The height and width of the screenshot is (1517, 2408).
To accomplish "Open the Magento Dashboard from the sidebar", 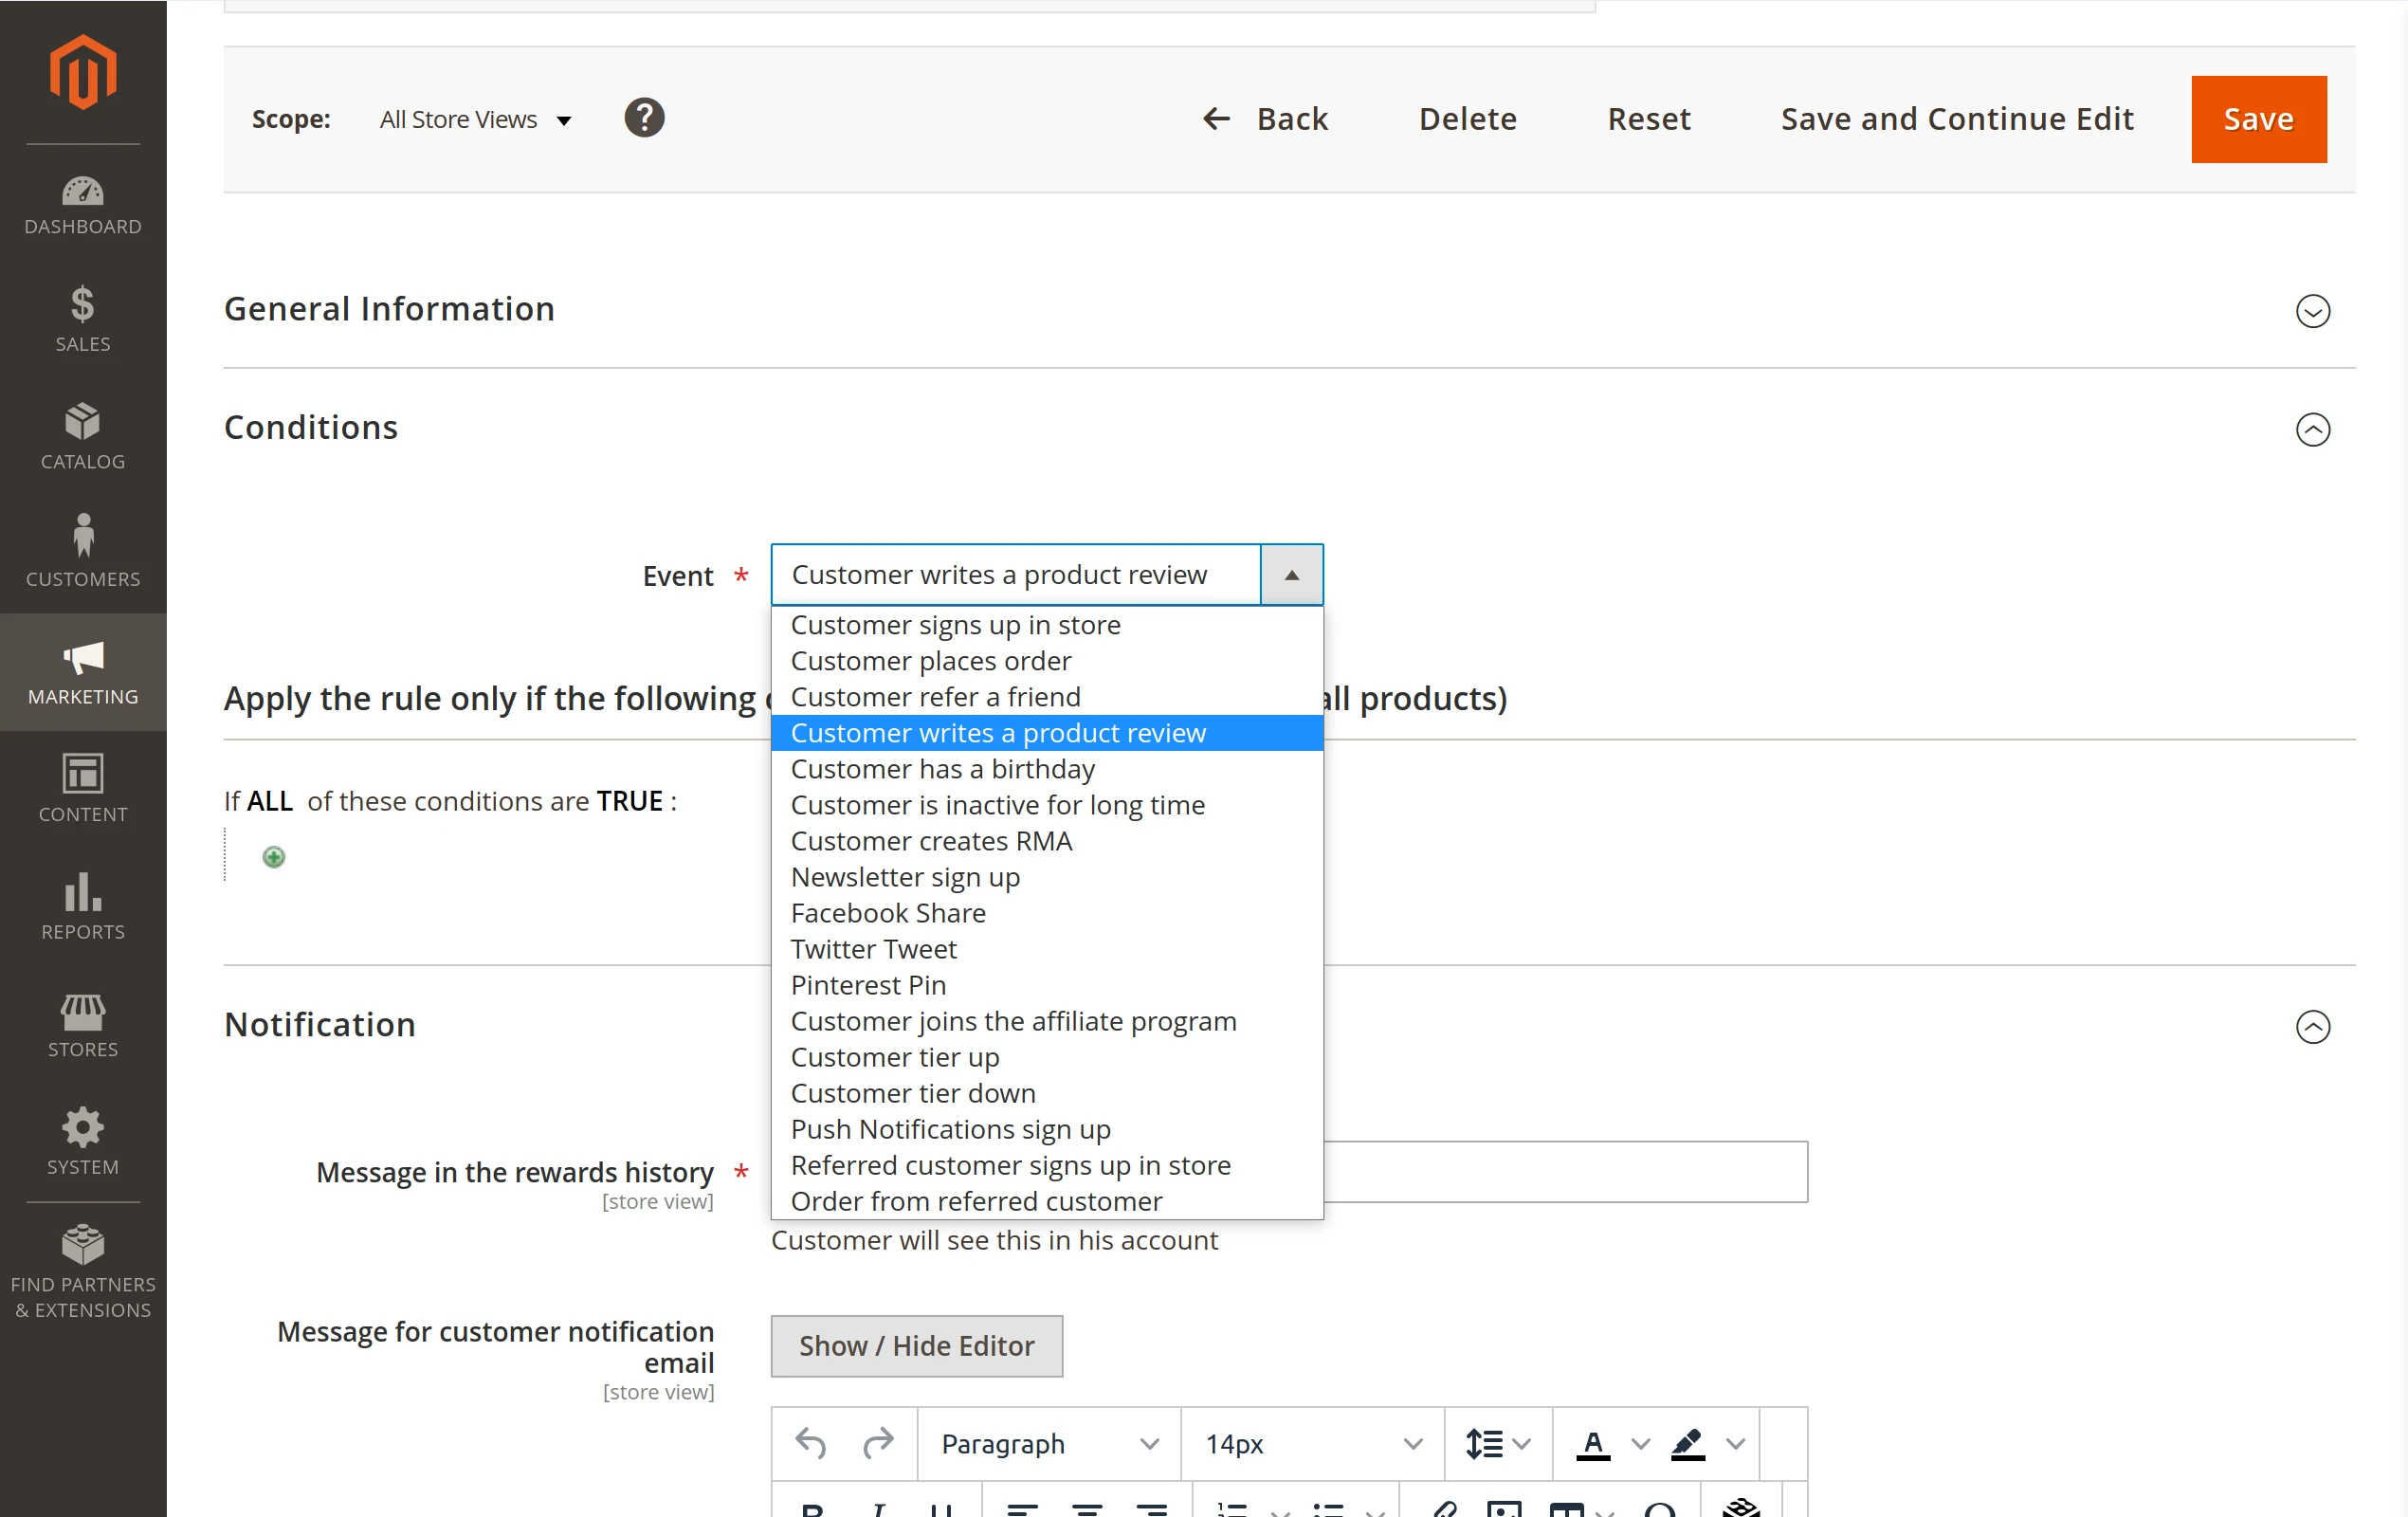I will 82,205.
